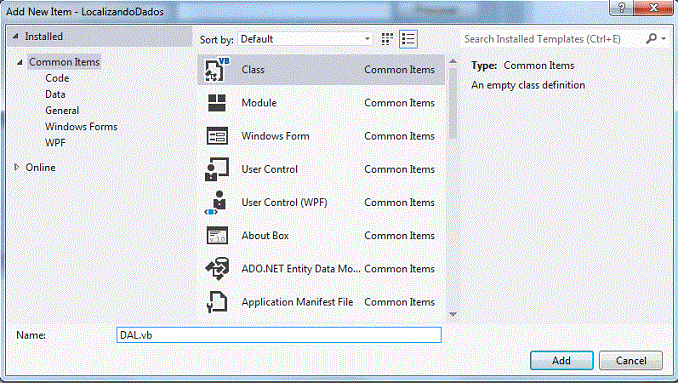Open the Sort by Default dropdown

[x=305, y=39]
